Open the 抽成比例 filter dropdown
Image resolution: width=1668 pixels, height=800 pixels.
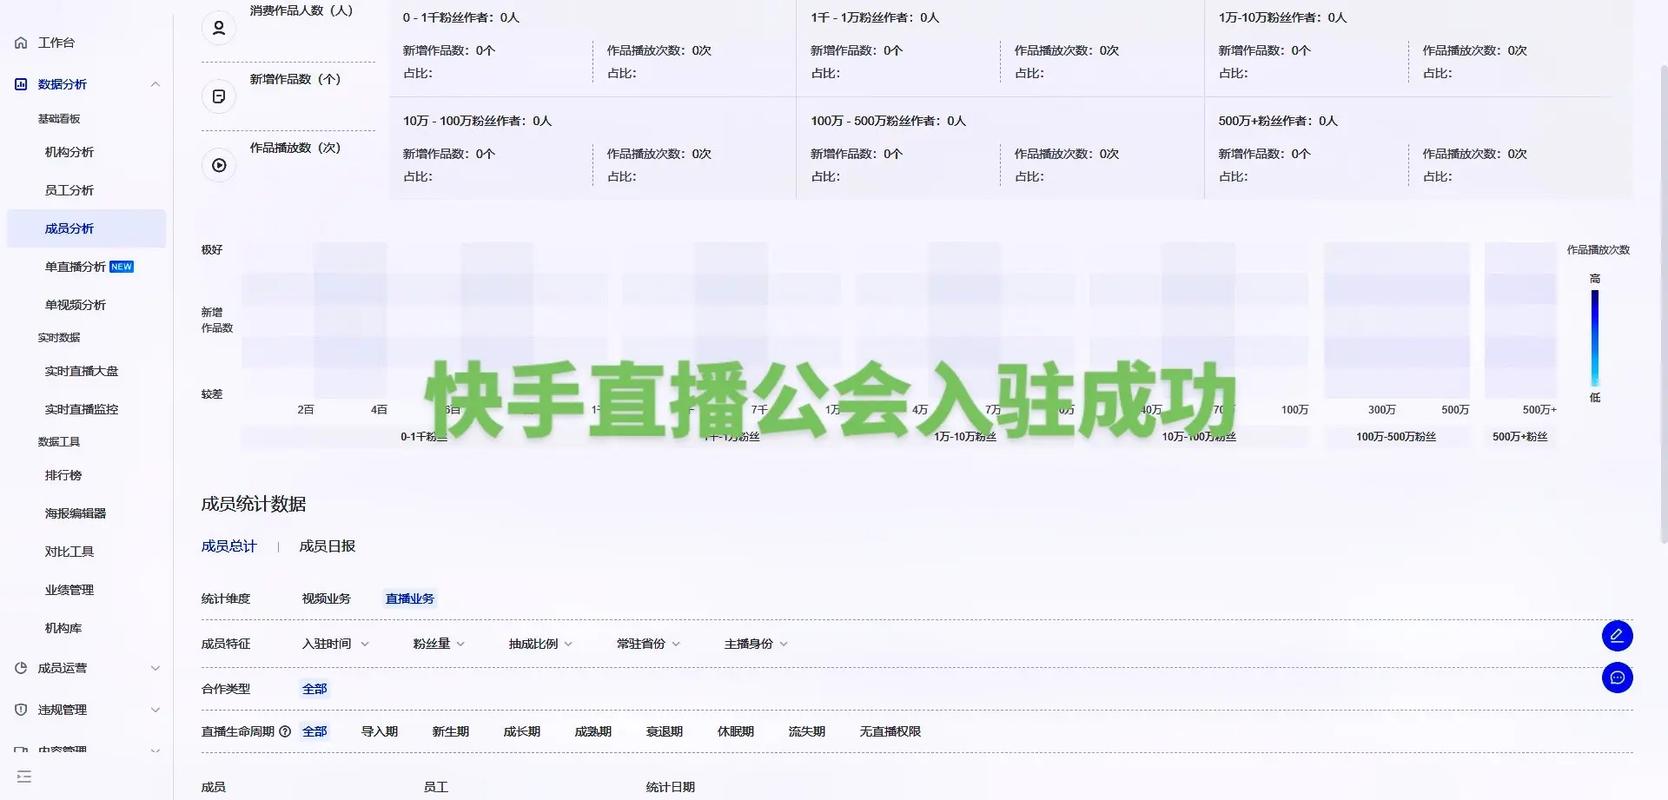[x=540, y=644]
